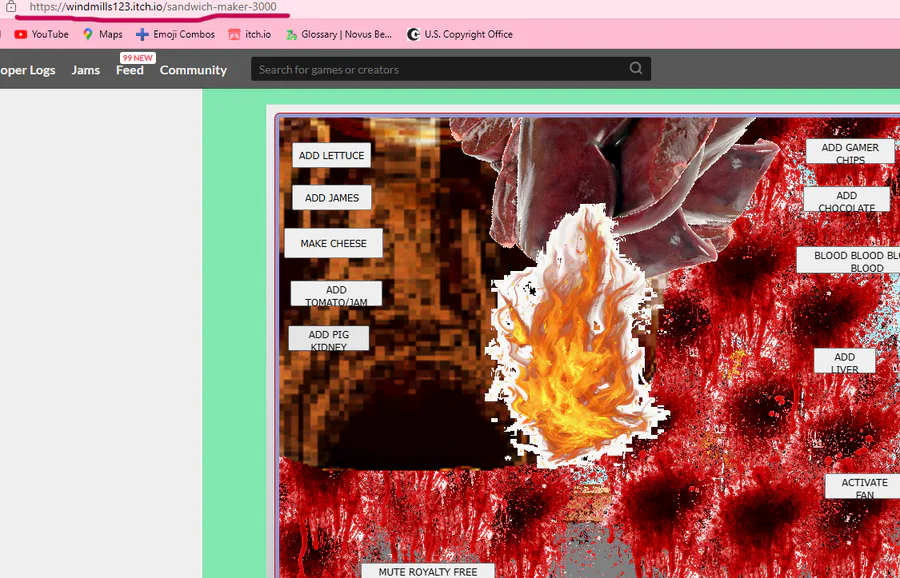
Task: Open the Feed page
Action: (x=130, y=70)
